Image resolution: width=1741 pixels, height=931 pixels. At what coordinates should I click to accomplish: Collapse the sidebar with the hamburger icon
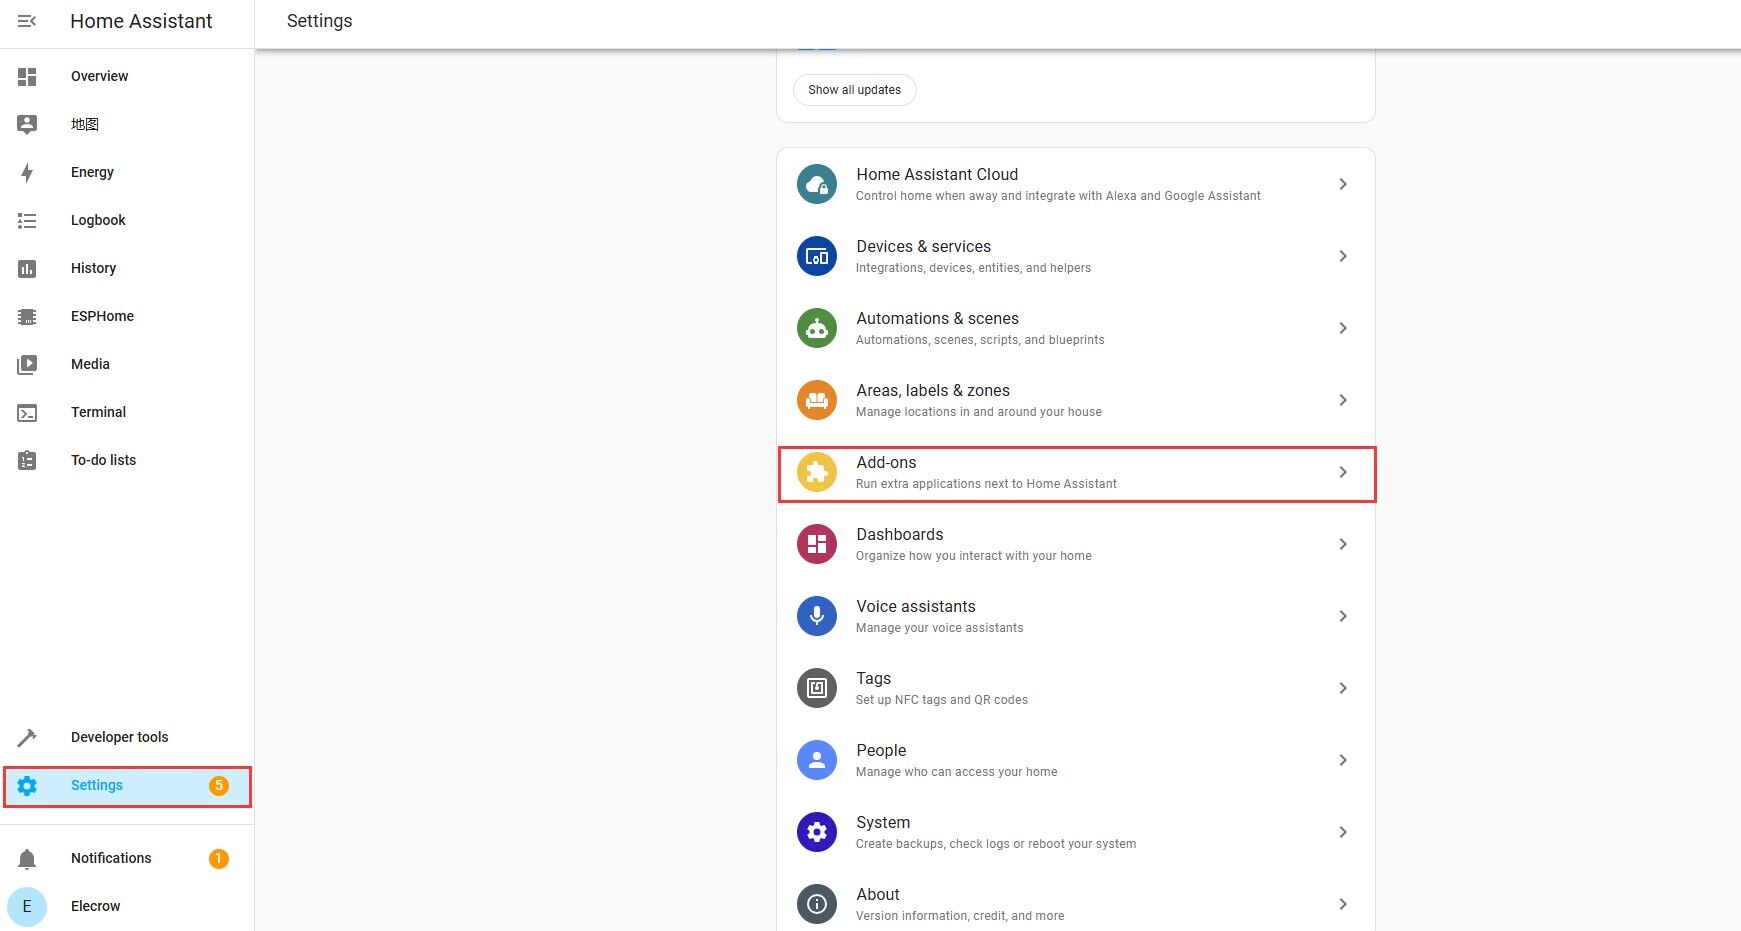(x=27, y=21)
